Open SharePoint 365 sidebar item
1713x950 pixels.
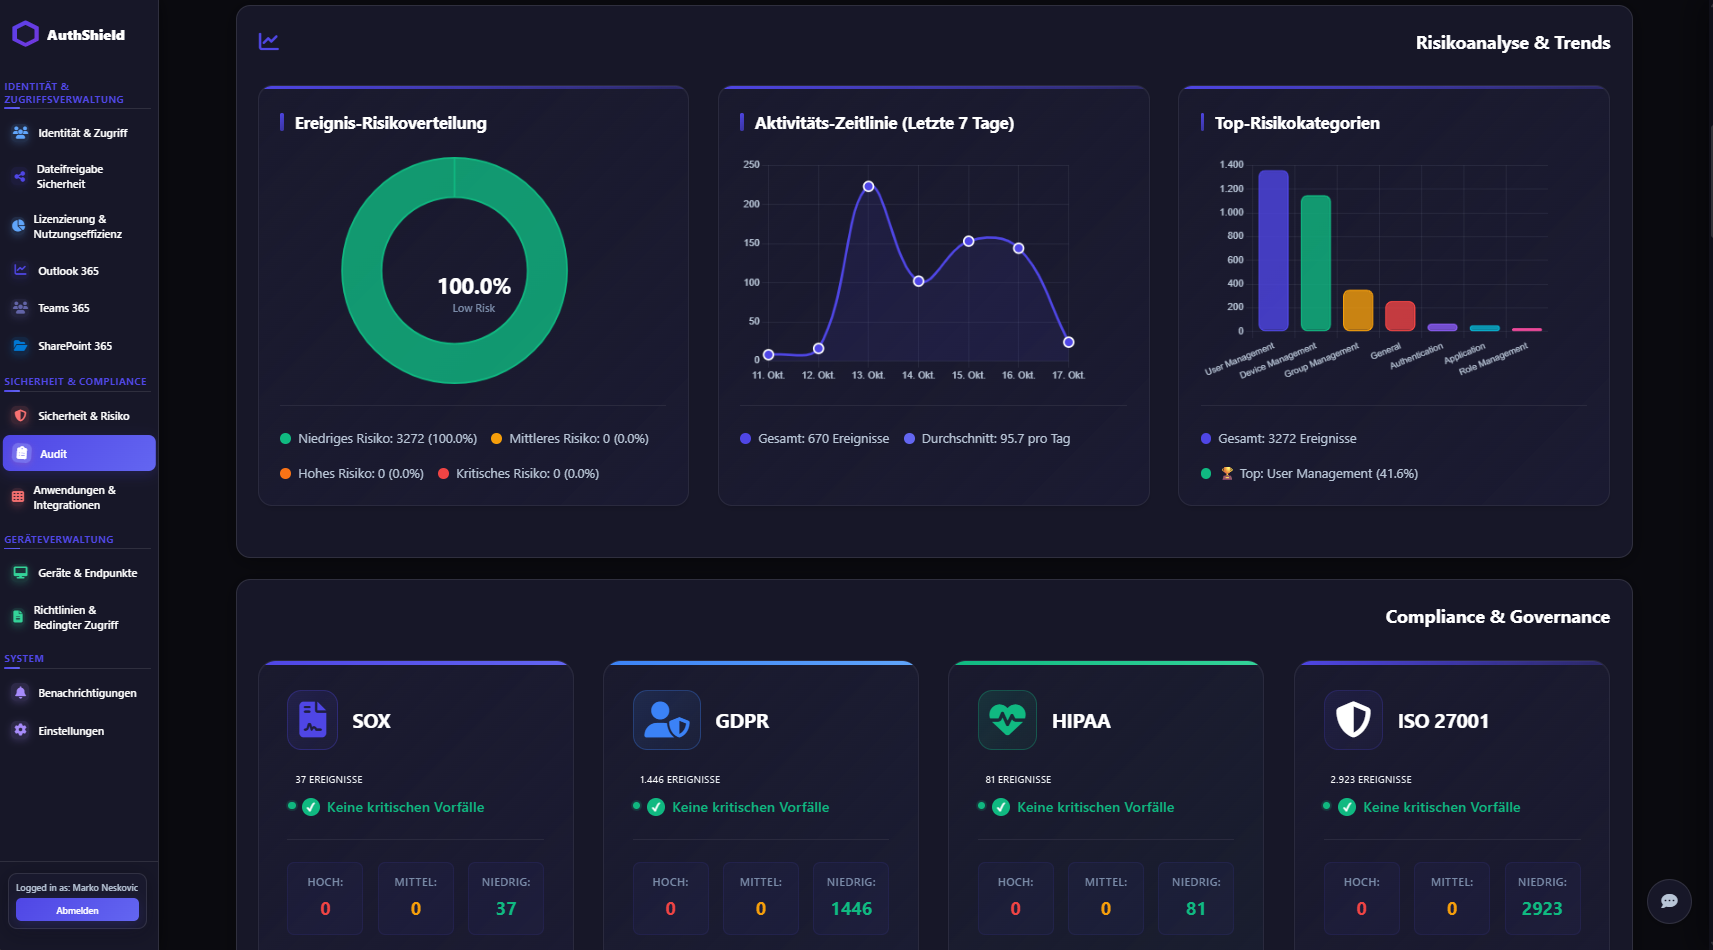pos(75,346)
